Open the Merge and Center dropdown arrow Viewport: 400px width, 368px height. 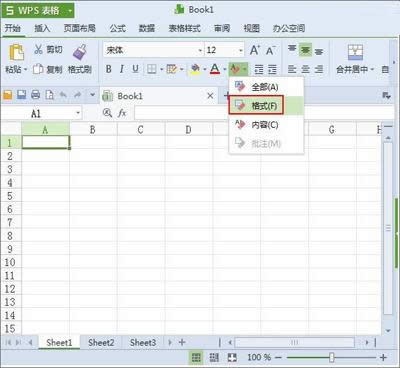[372, 70]
